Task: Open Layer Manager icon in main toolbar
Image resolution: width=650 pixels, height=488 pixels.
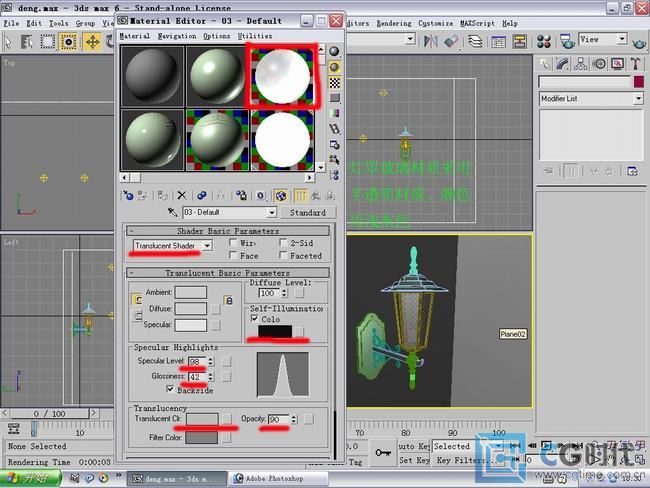Action: point(475,41)
